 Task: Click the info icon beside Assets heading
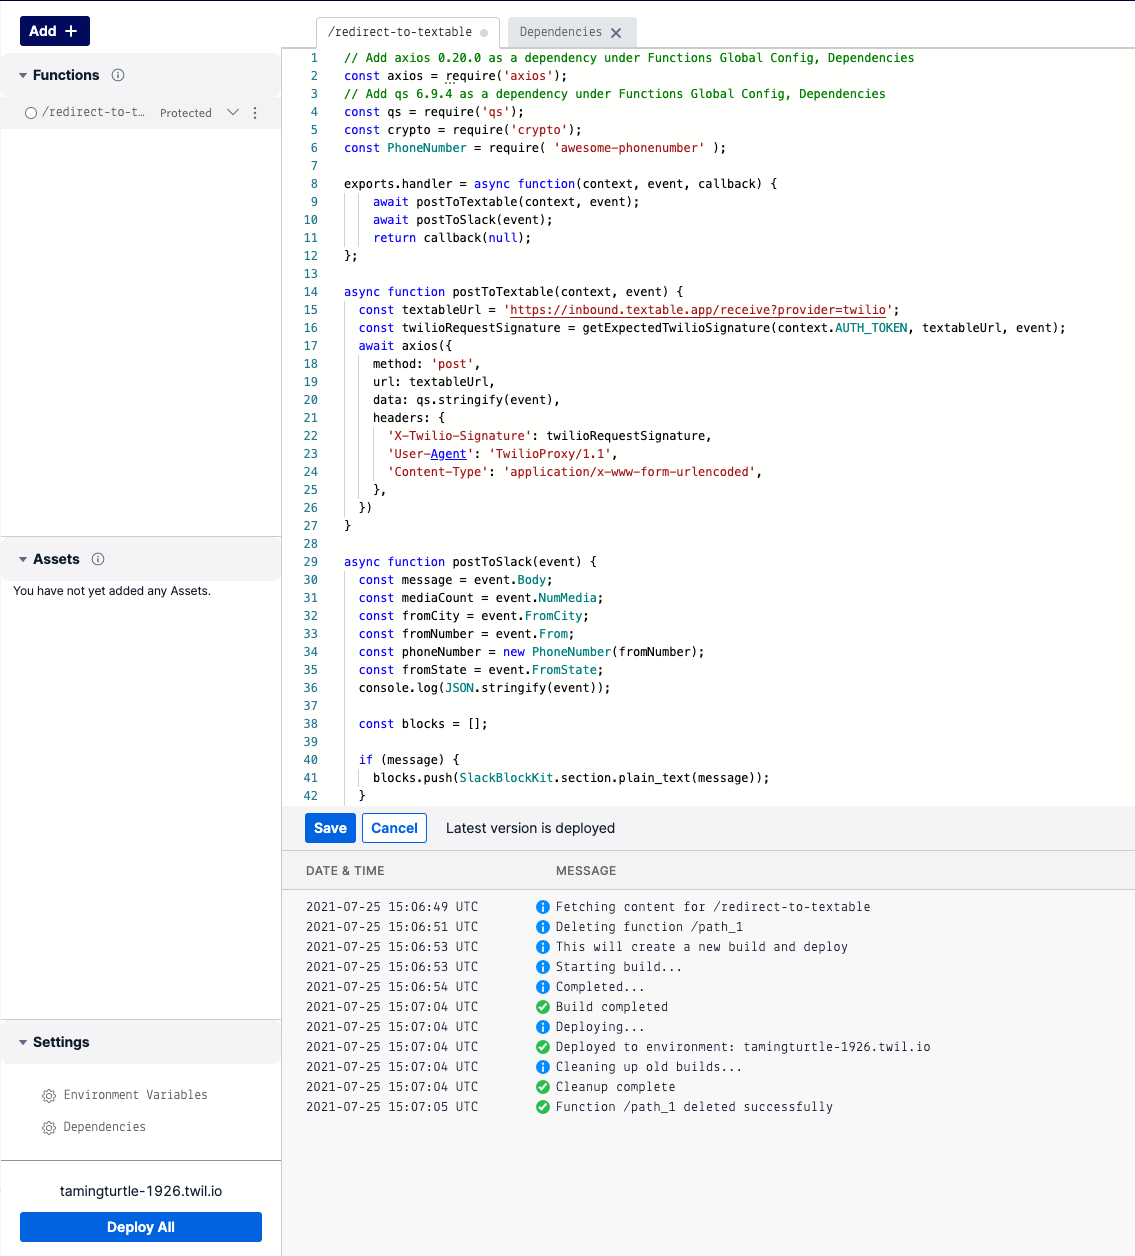point(98,559)
